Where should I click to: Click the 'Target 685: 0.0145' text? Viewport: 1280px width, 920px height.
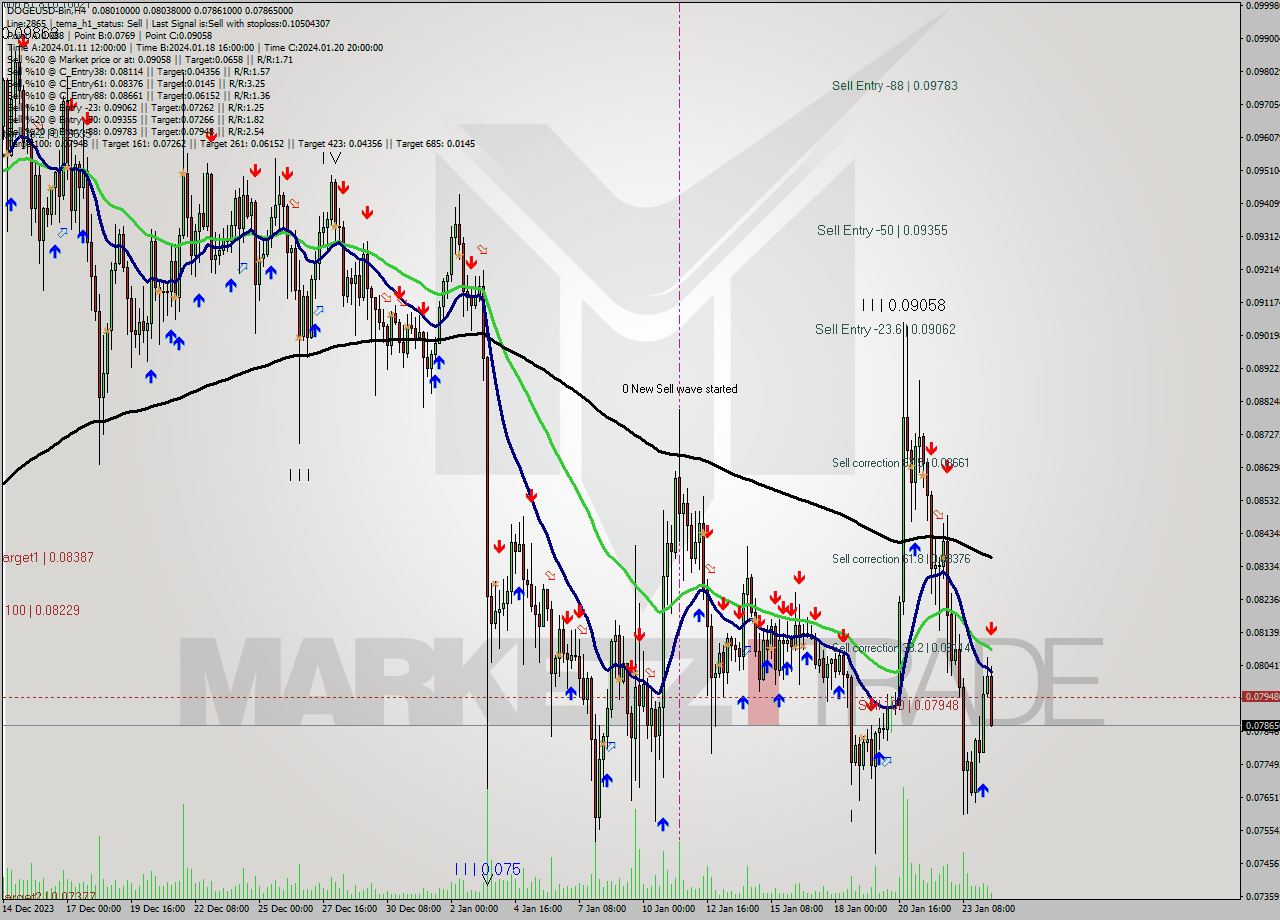pos(435,143)
